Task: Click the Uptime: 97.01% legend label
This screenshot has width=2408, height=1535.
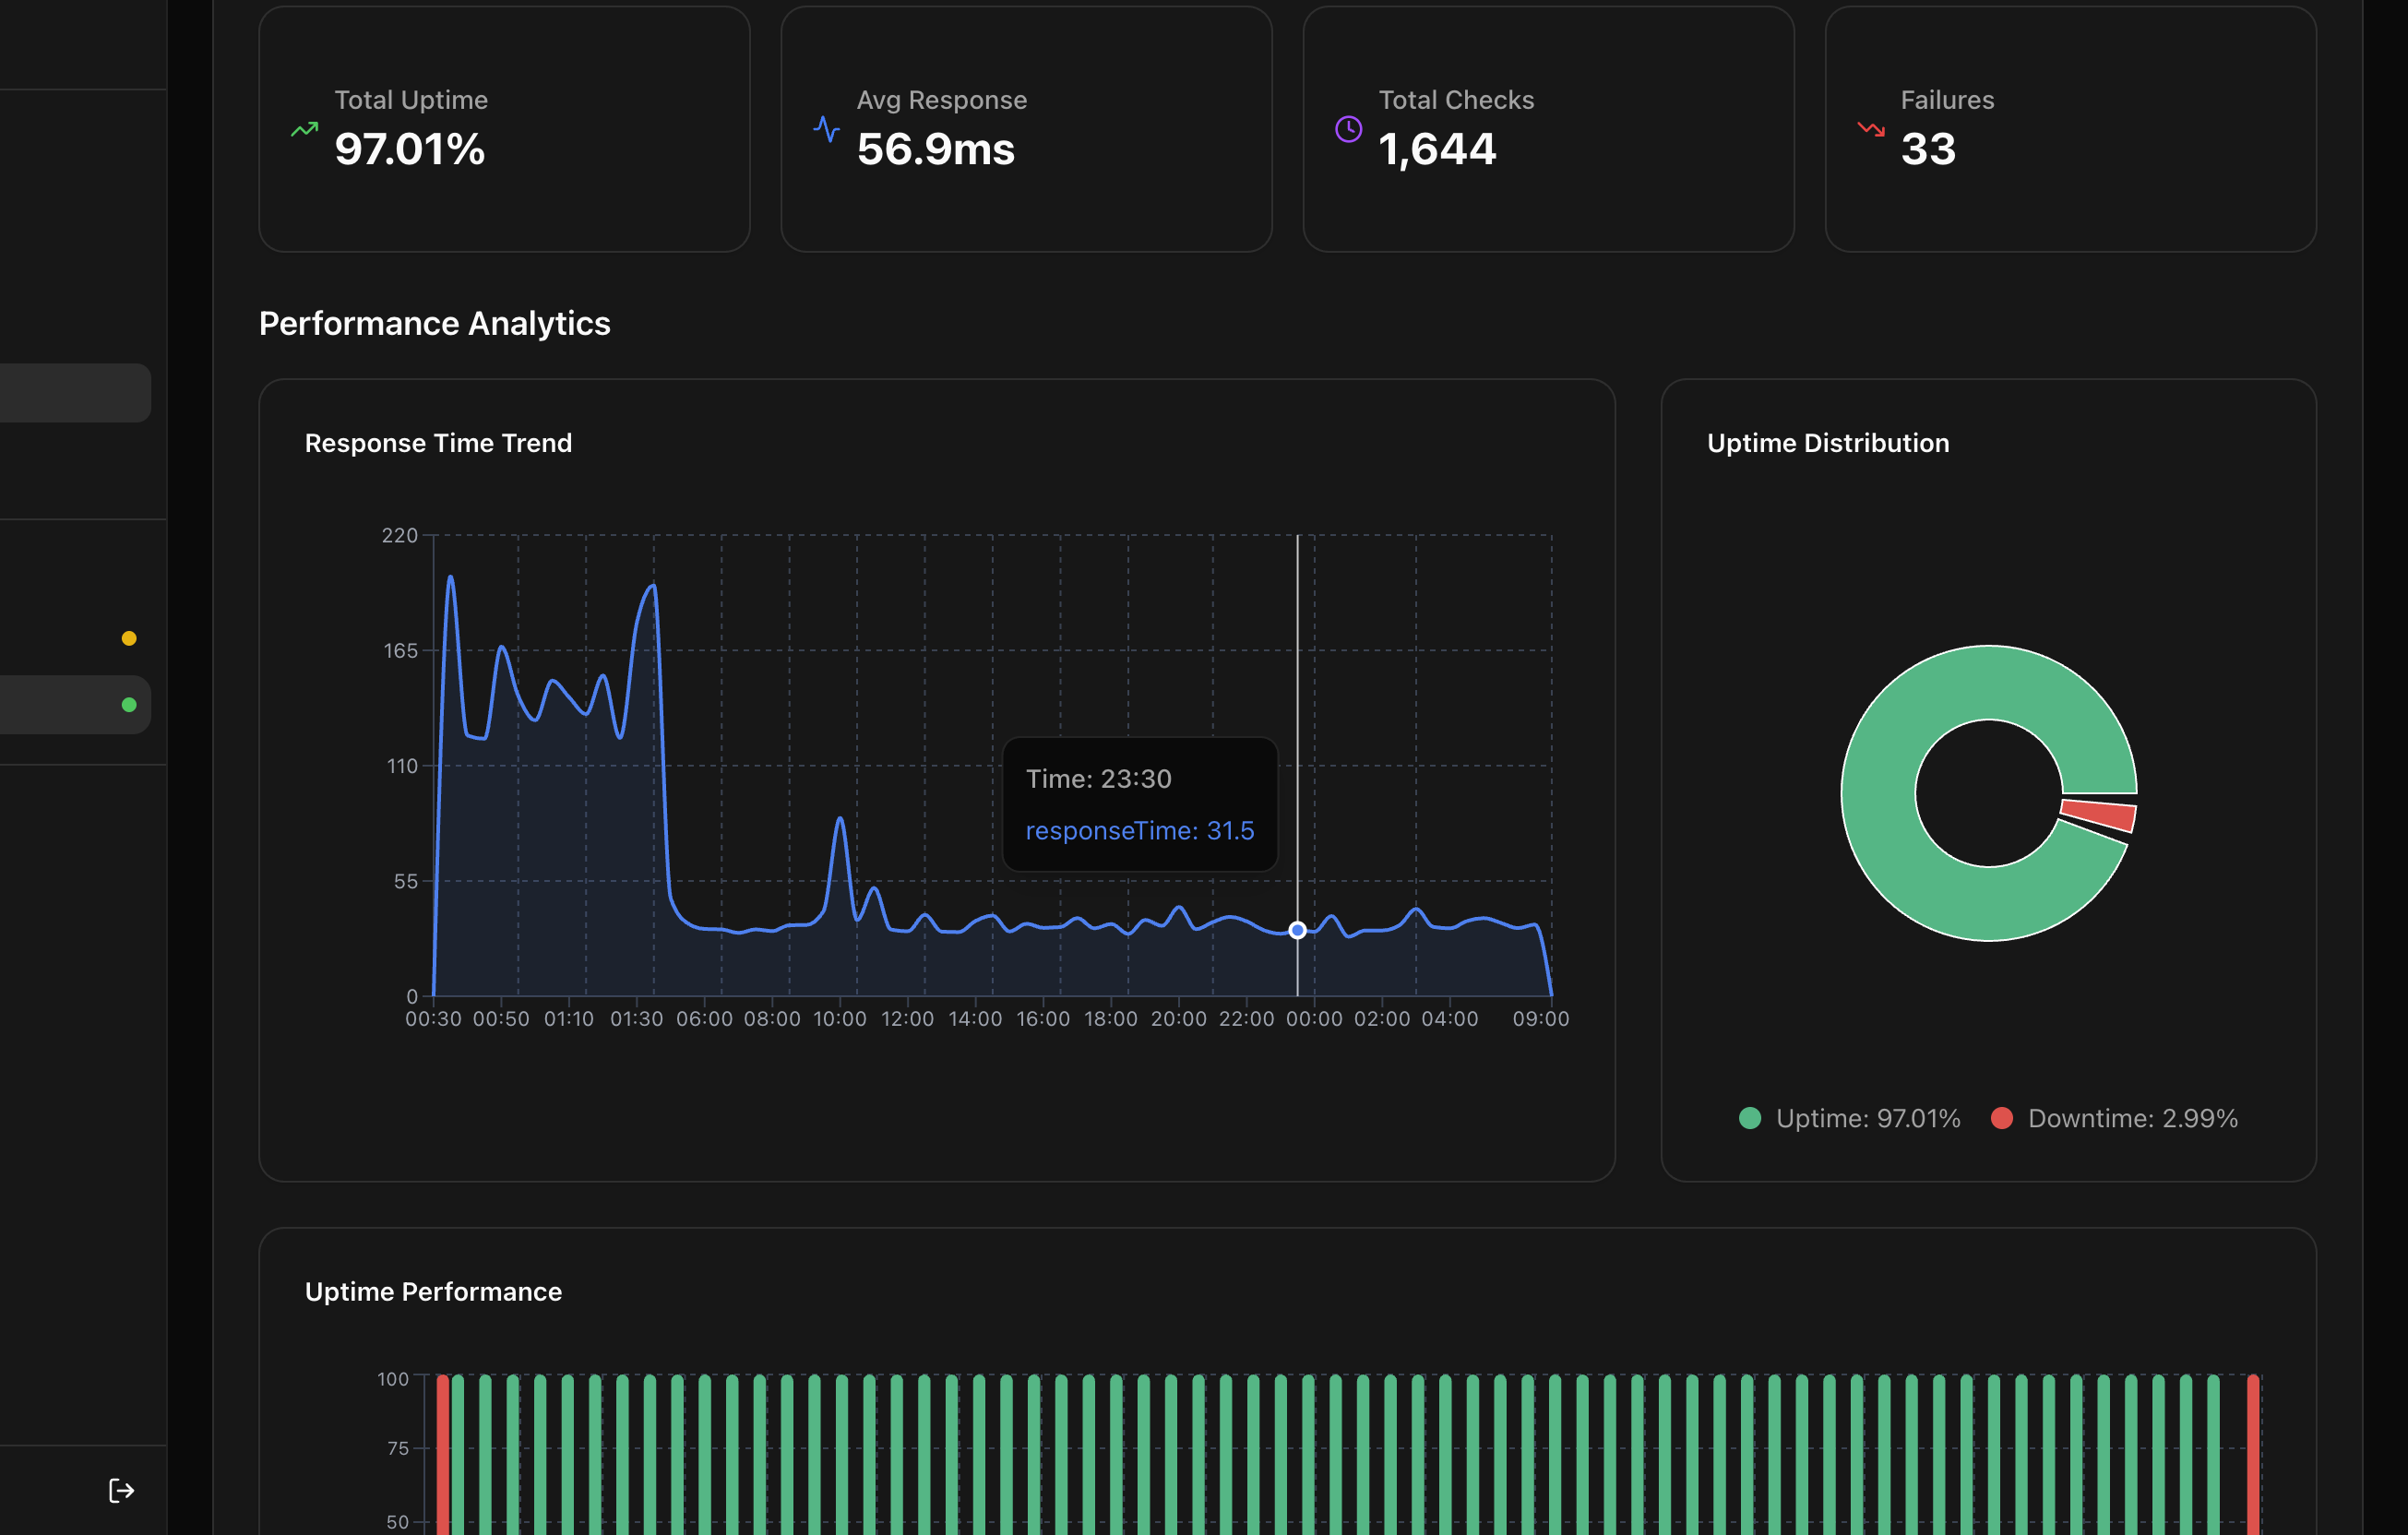Action: pos(1867,1118)
